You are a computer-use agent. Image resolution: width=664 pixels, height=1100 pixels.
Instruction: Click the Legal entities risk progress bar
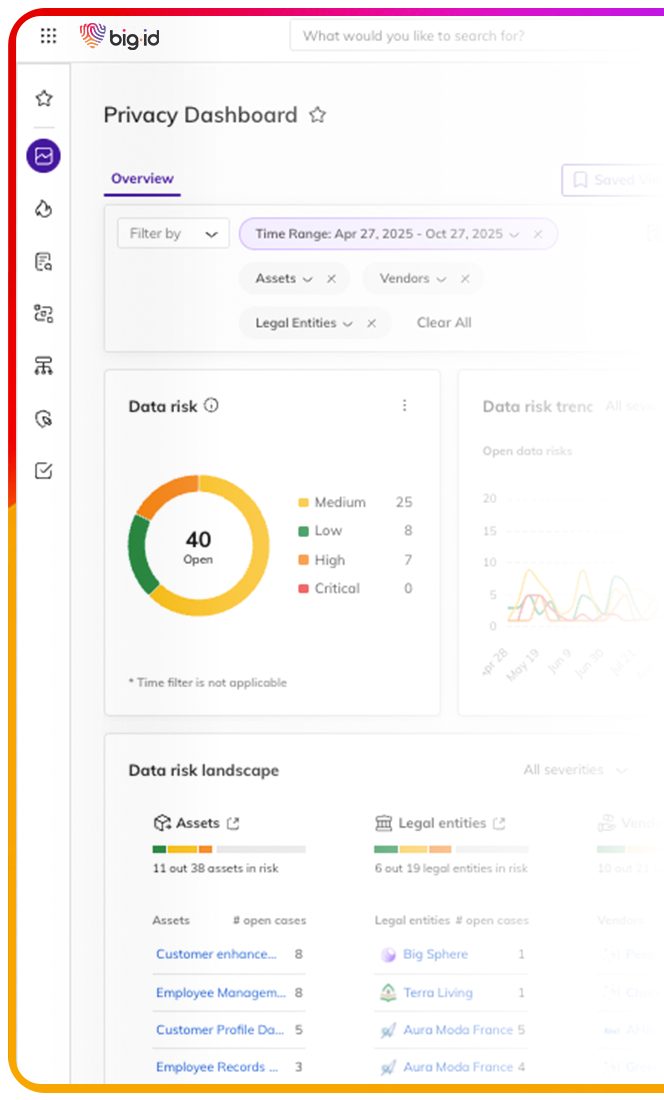(452, 849)
